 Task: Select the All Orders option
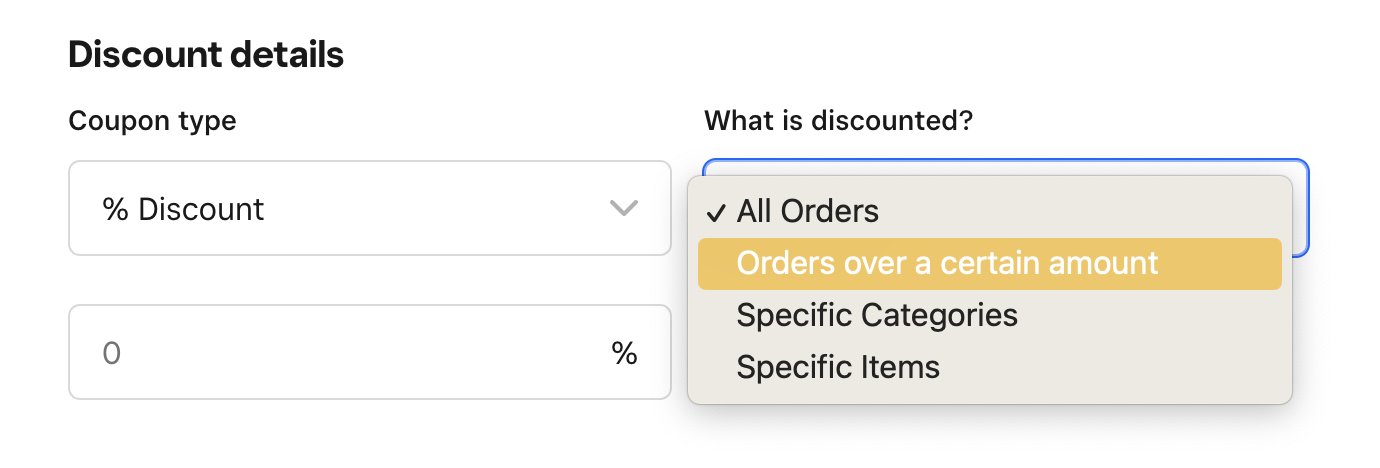(x=807, y=212)
